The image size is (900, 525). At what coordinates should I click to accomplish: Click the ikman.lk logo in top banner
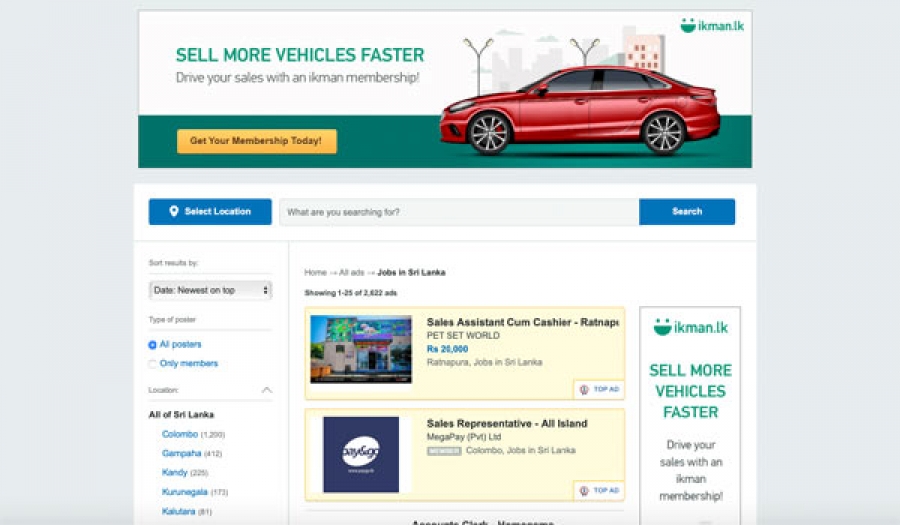[x=712, y=25]
